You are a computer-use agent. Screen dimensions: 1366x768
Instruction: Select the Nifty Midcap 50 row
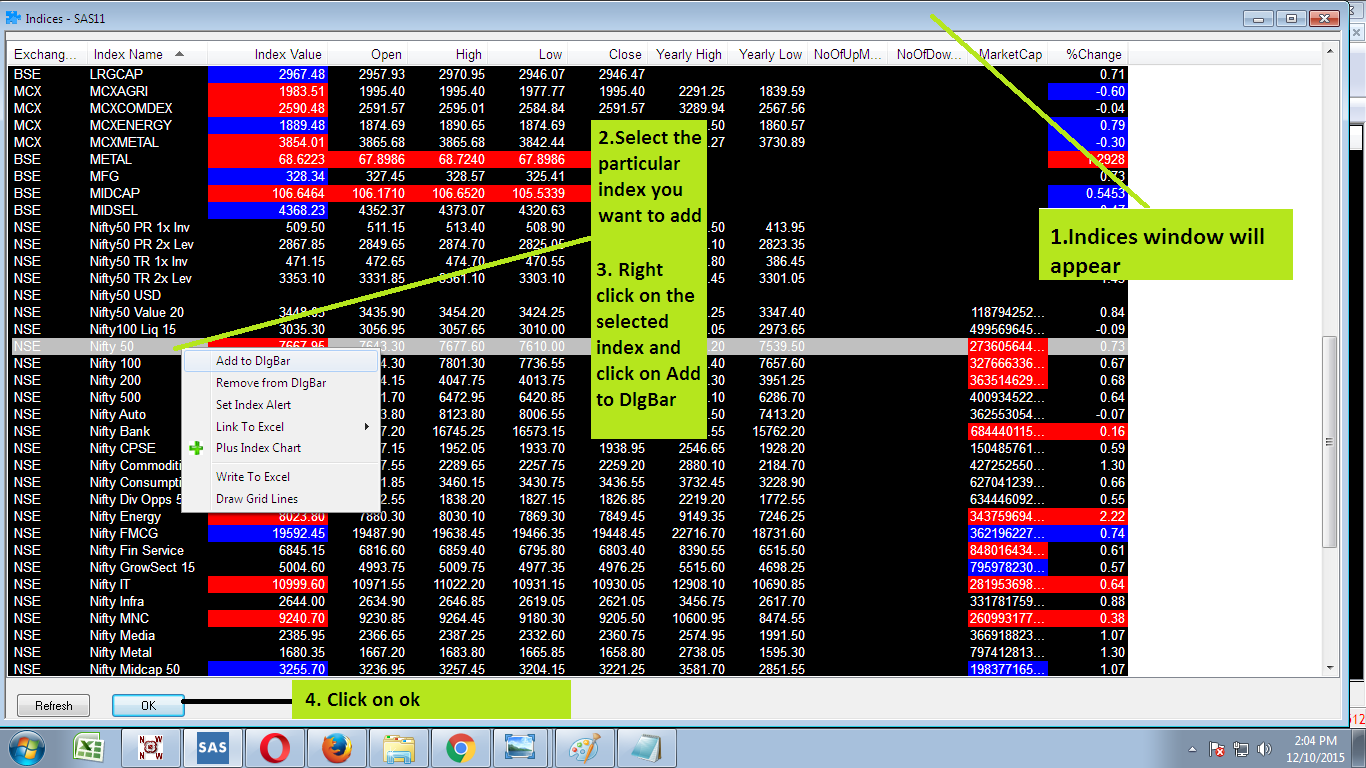pyautogui.click(x=568, y=669)
